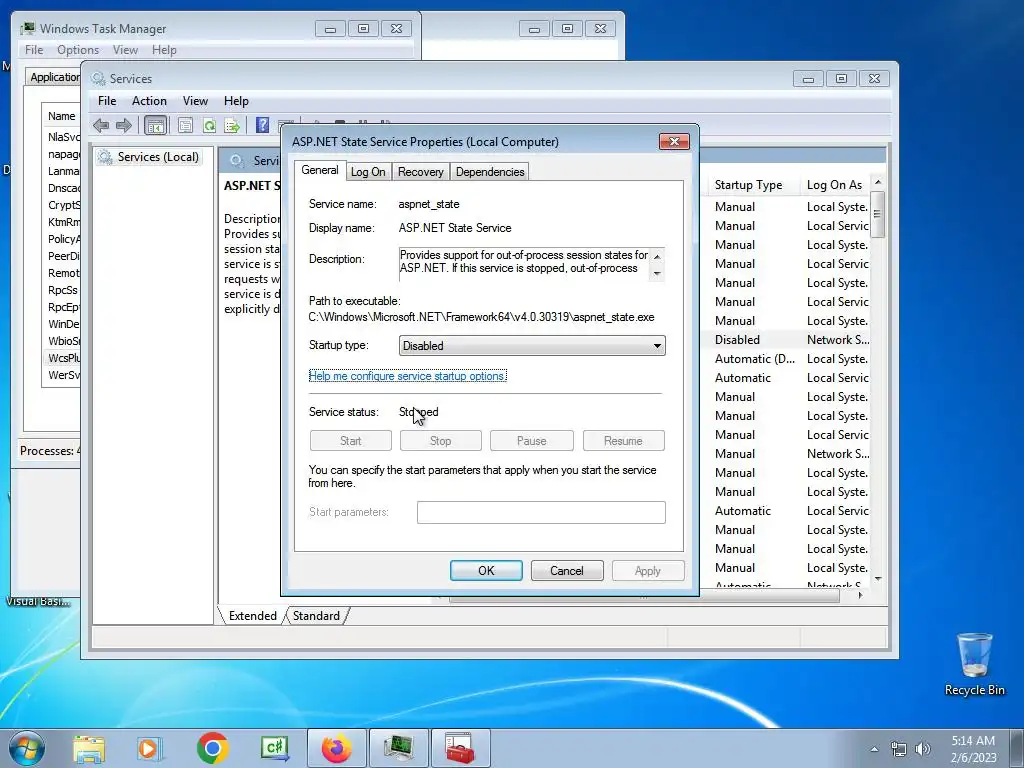This screenshot has height=768, width=1024.
Task: Switch to the Standard view tab
Action: coord(316,616)
